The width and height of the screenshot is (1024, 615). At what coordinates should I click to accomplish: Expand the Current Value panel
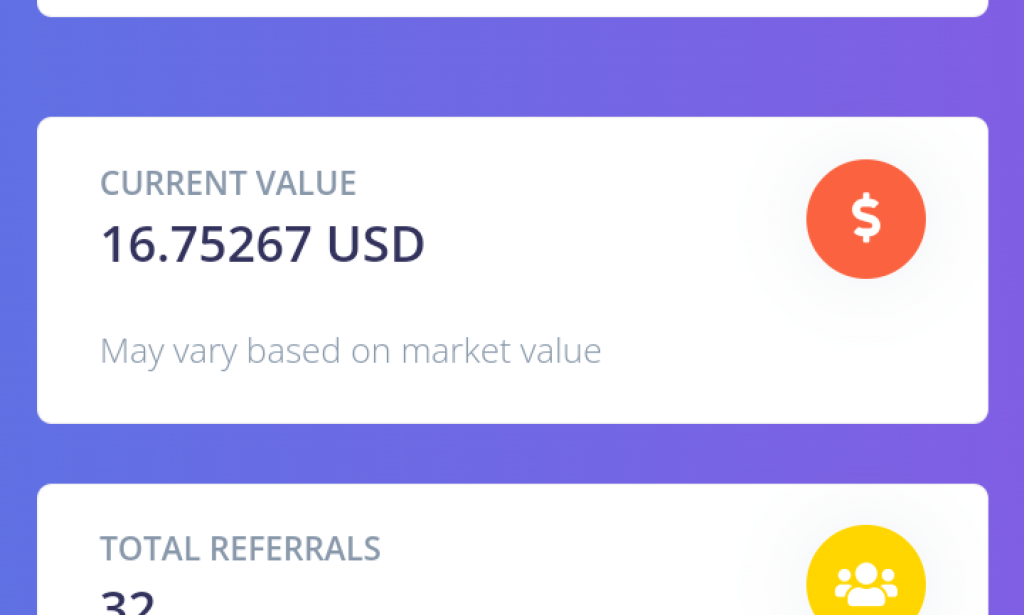[512, 270]
